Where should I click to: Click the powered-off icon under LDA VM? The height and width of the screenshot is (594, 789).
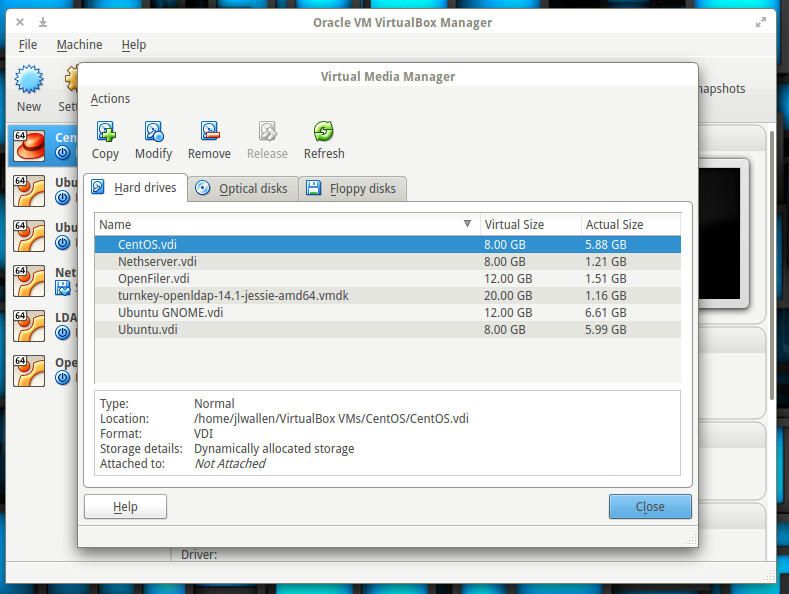coord(62,333)
